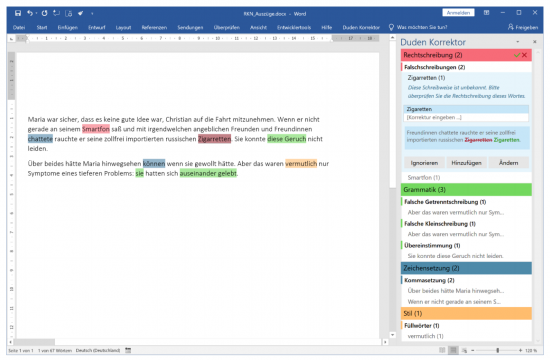
Task: Expand the Grammatik (3) section header
Action: (x=466, y=189)
